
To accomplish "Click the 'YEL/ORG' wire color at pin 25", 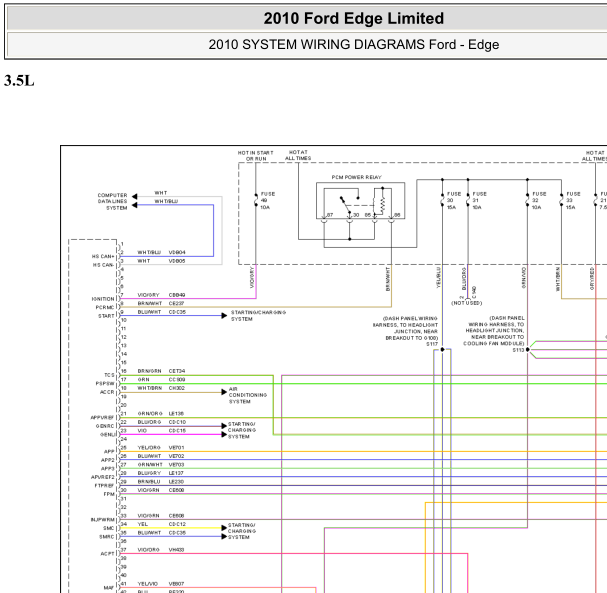I will click(x=149, y=447).
